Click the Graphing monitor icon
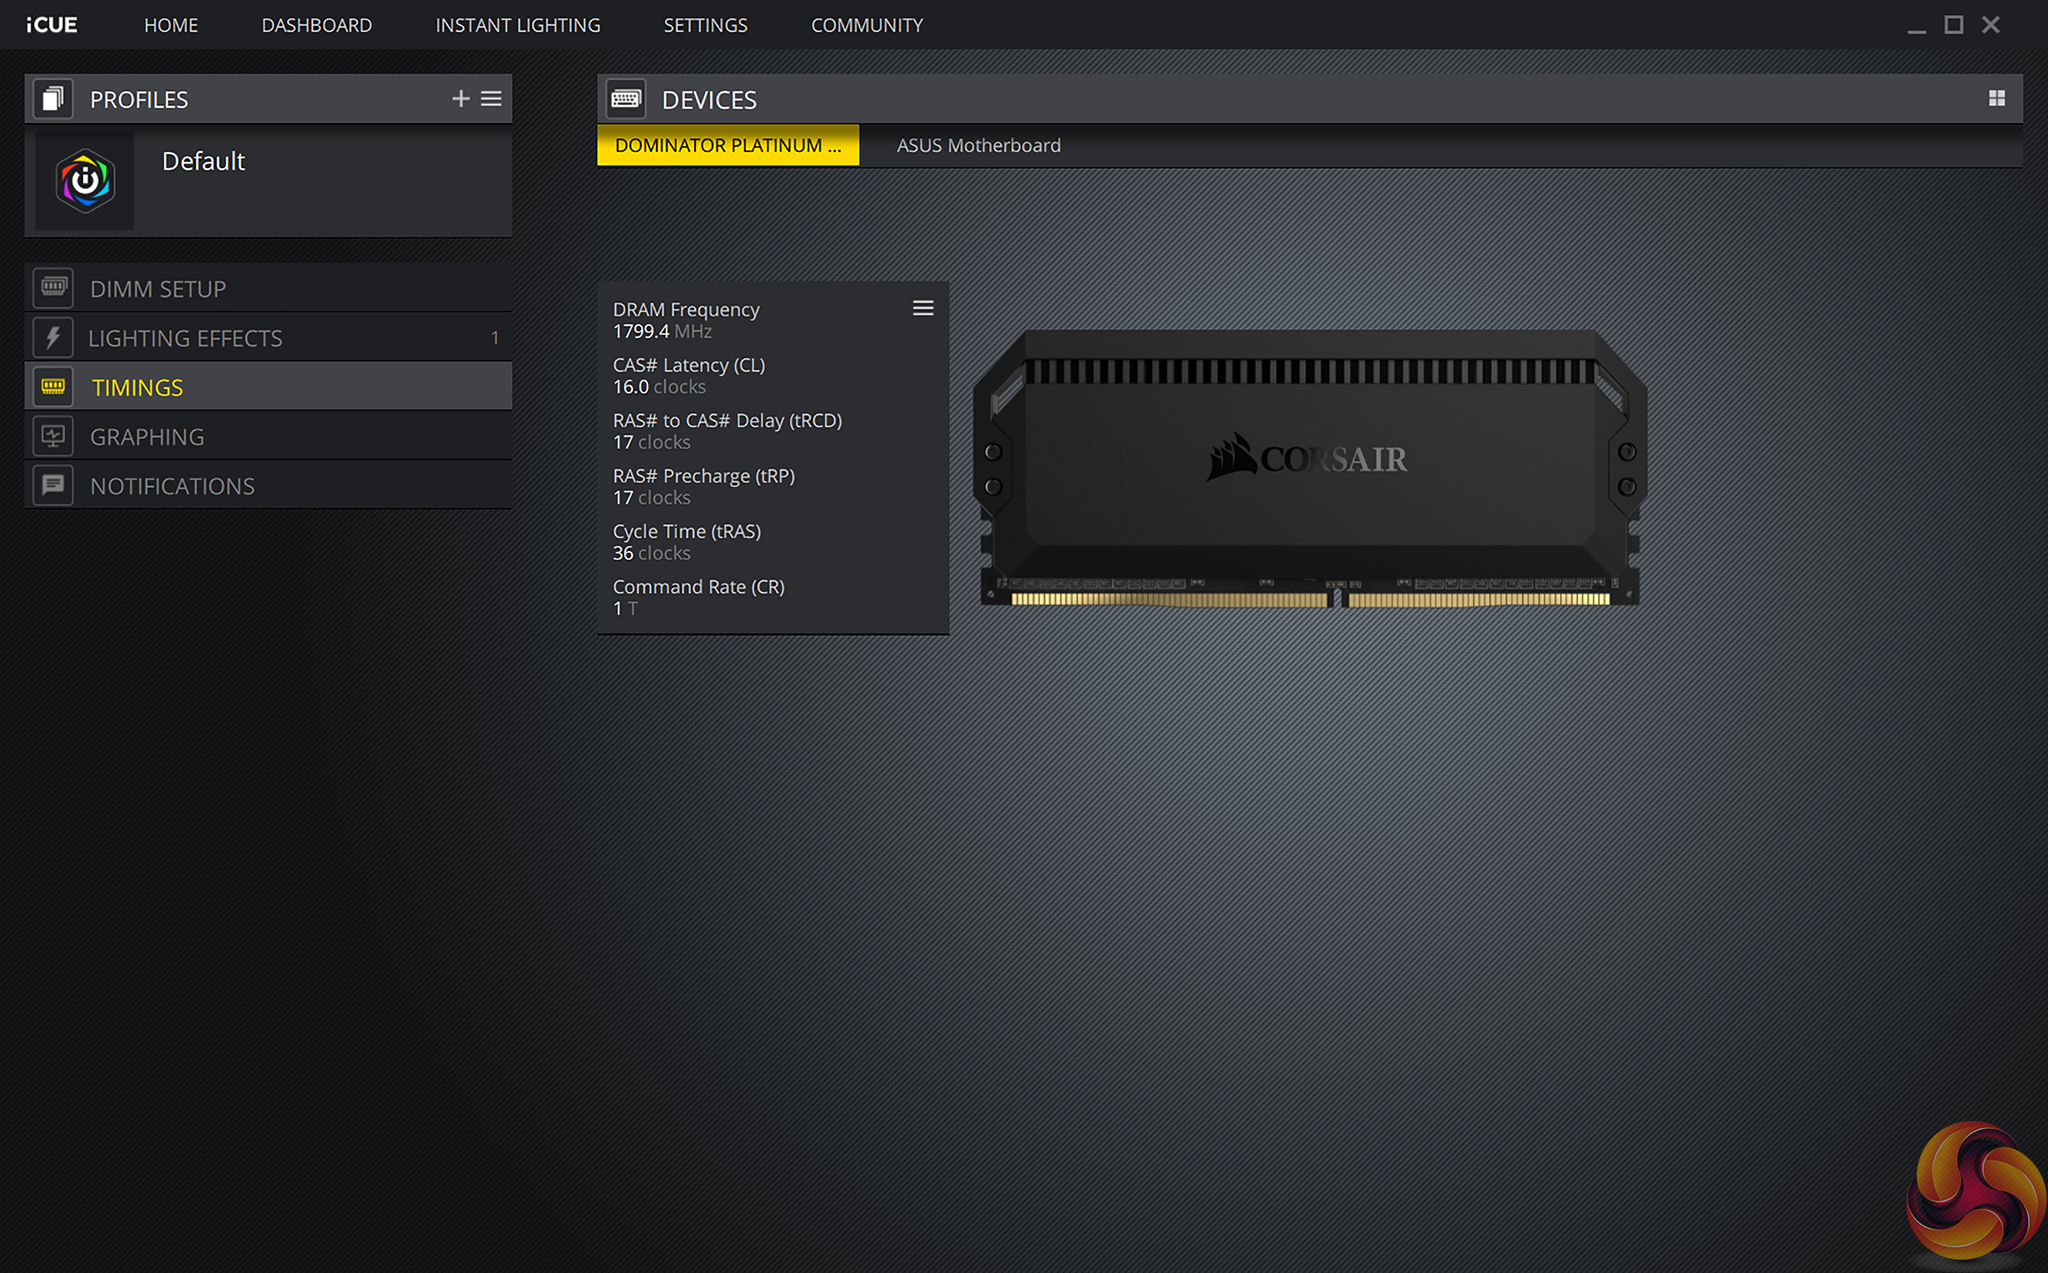The height and width of the screenshot is (1273, 2048). coord(53,436)
